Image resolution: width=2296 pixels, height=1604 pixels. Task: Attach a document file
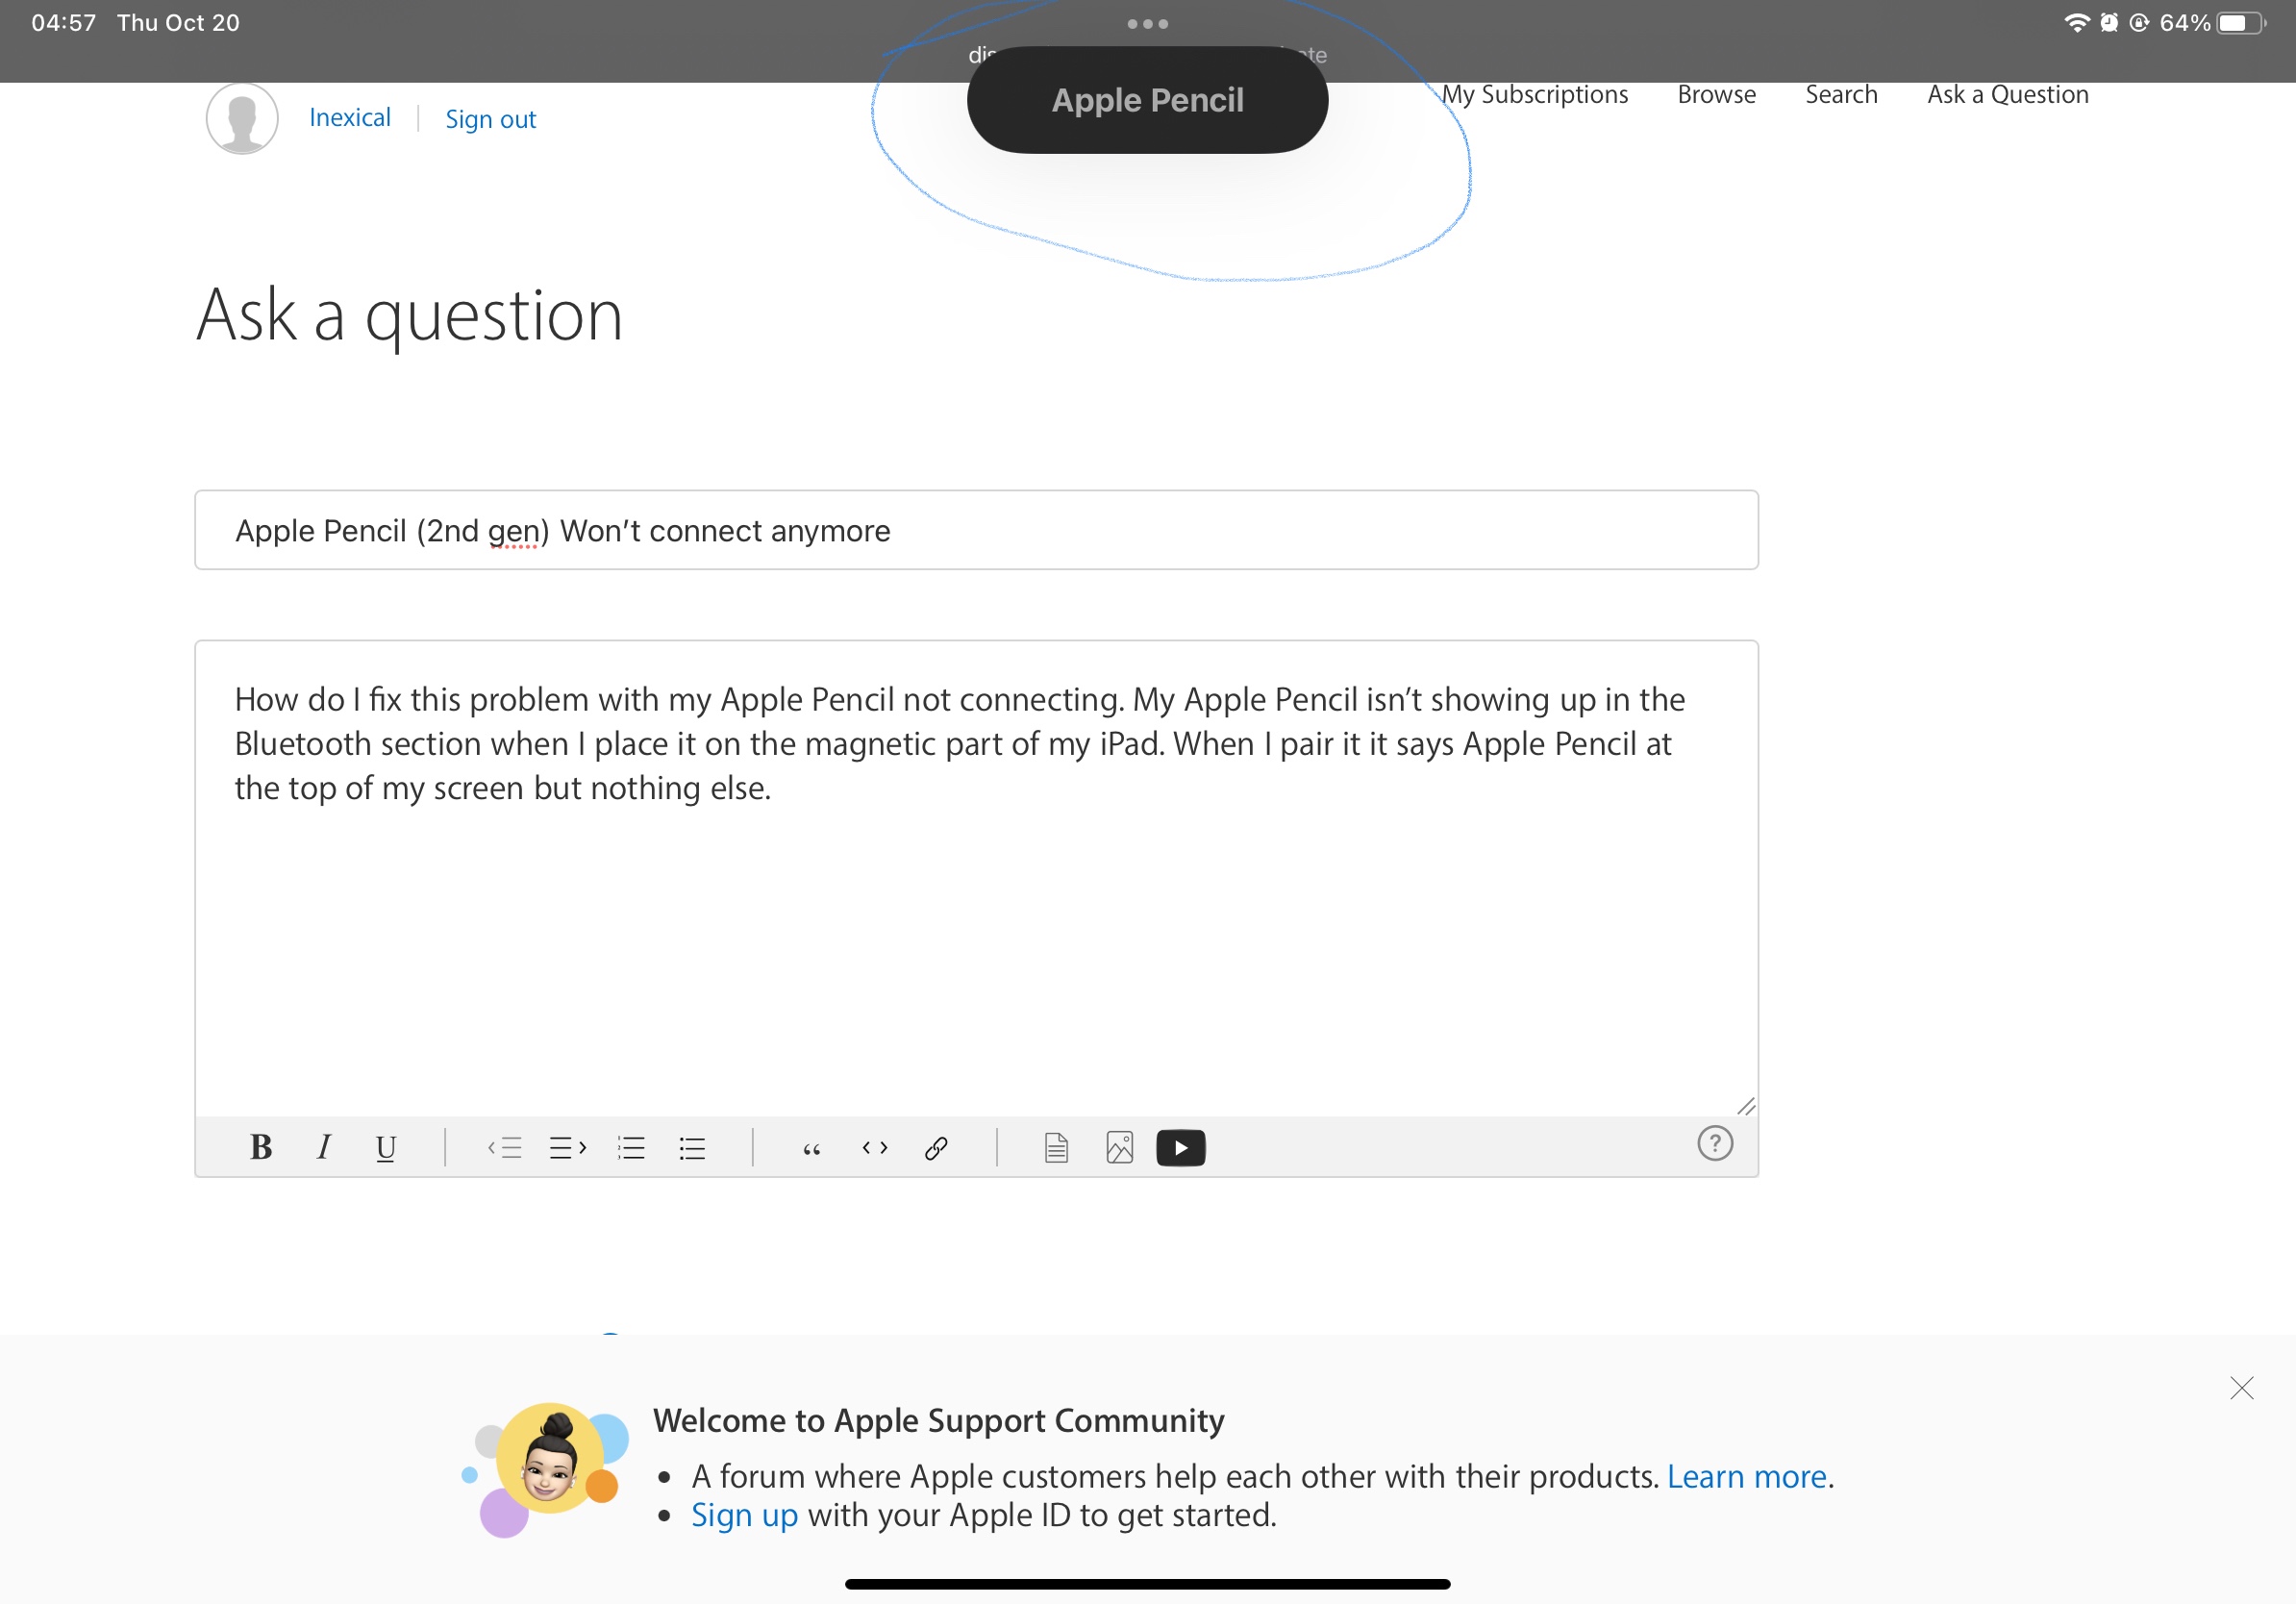coord(1056,1147)
